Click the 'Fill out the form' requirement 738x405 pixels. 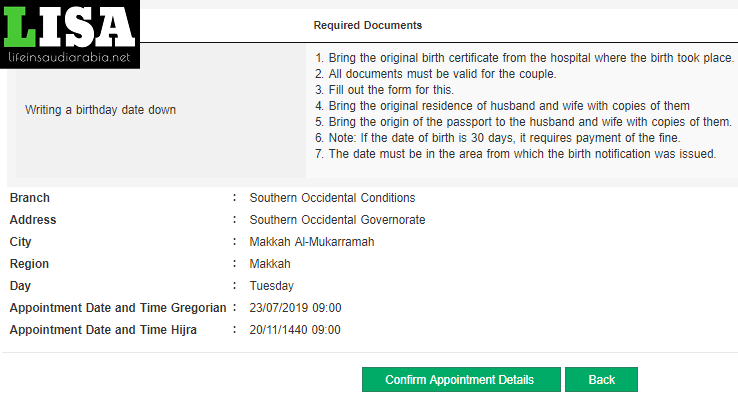pos(384,90)
